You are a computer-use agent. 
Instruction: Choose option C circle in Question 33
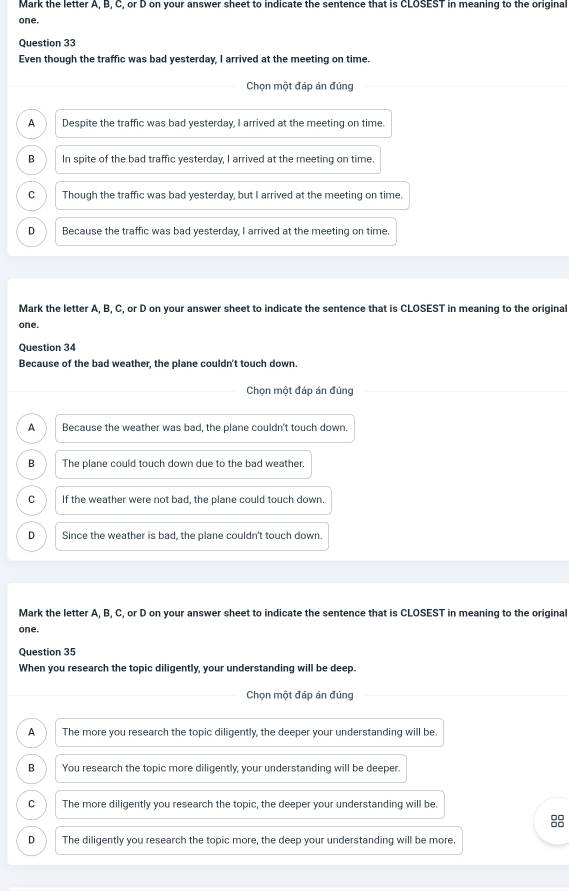pos(31,195)
